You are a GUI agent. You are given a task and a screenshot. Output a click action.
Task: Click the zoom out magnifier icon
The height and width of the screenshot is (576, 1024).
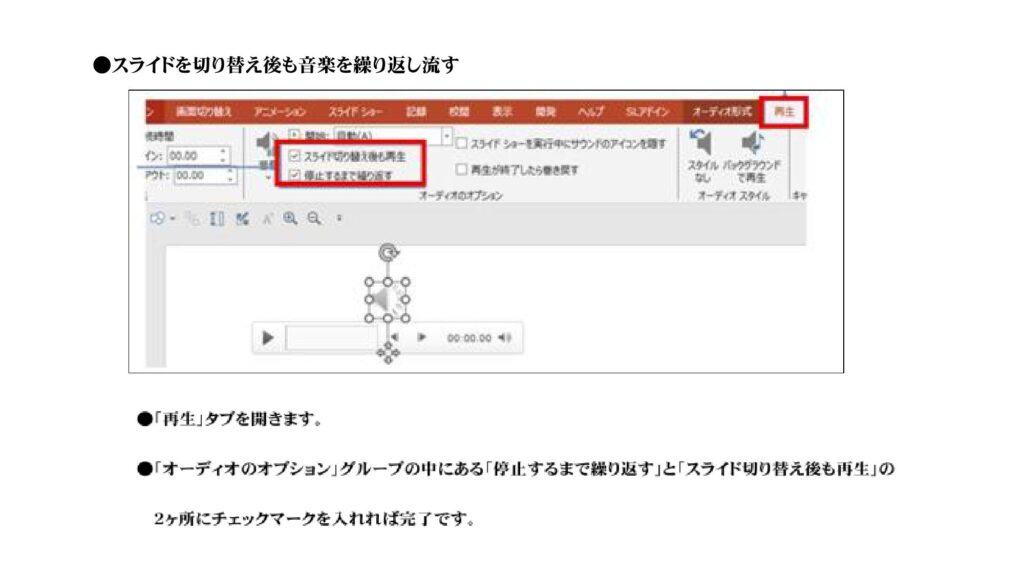coord(314,218)
